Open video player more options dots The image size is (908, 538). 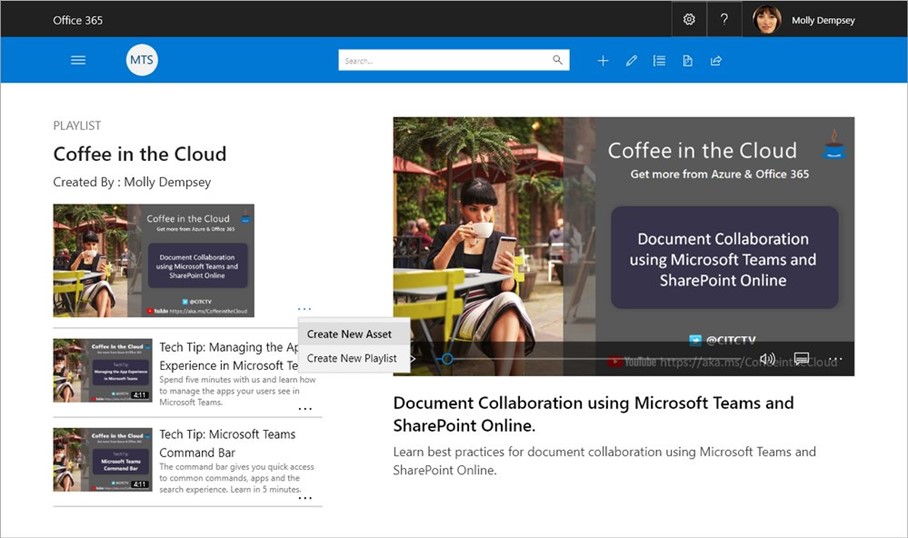click(x=836, y=360)
